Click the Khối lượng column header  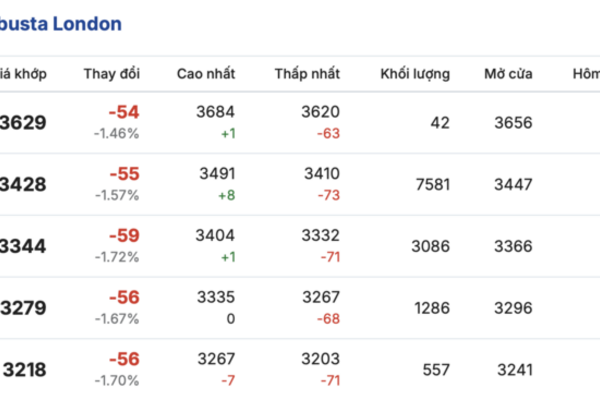[415, 74]
